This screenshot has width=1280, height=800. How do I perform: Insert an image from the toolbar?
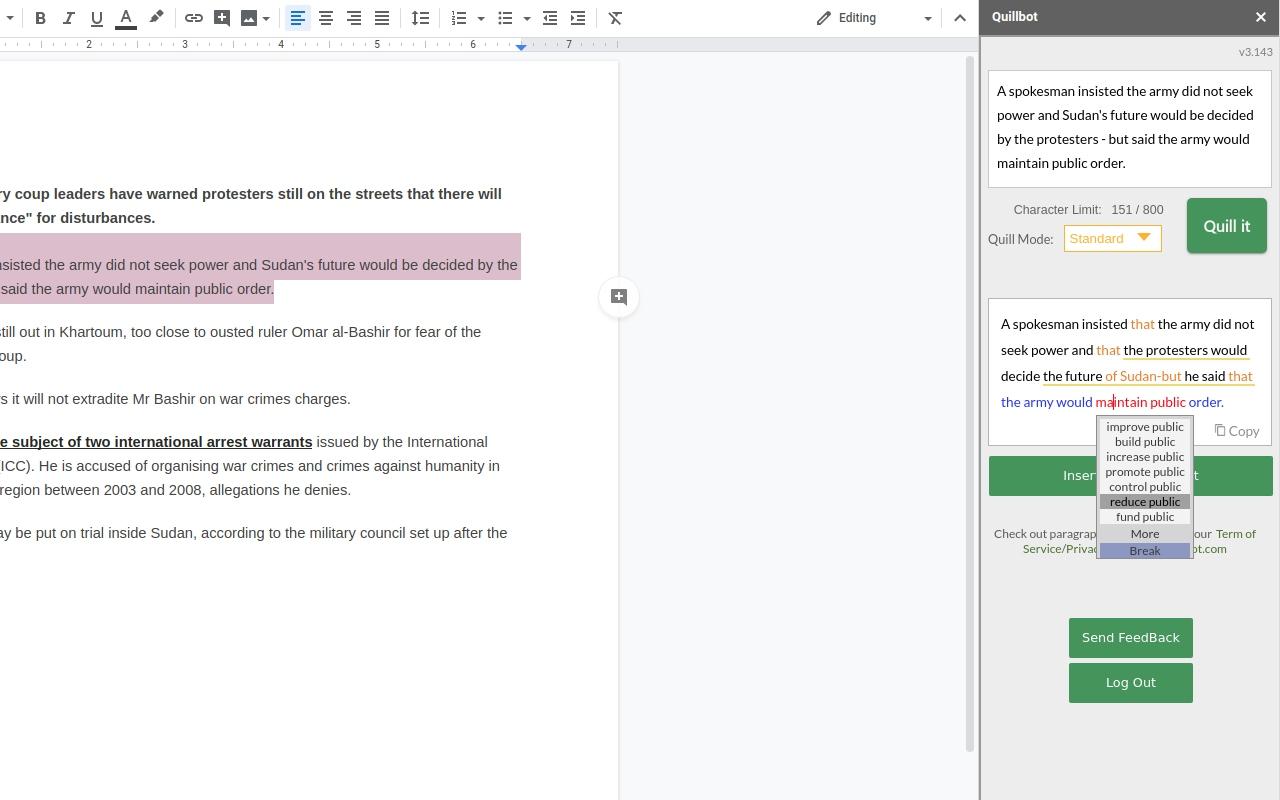(x=249, y=18)
